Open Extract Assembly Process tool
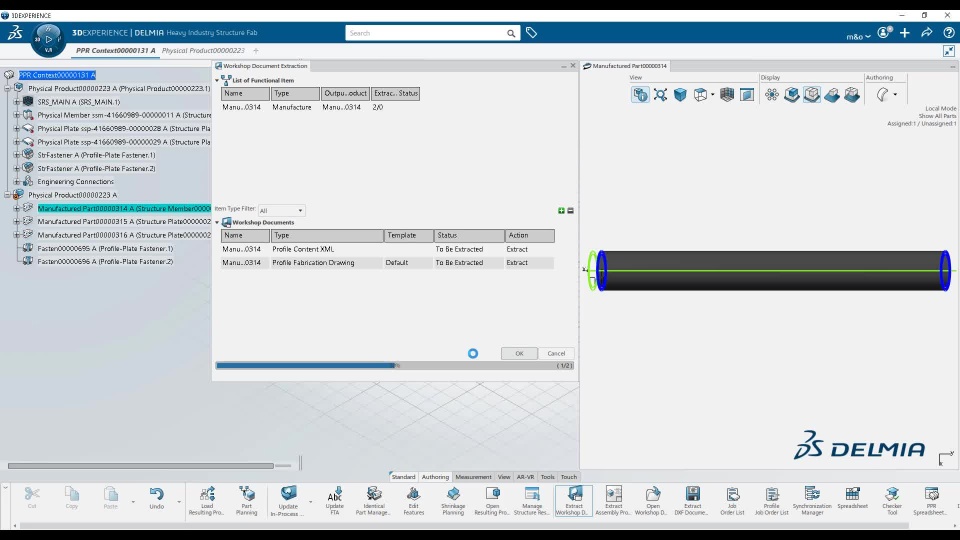 613,500
